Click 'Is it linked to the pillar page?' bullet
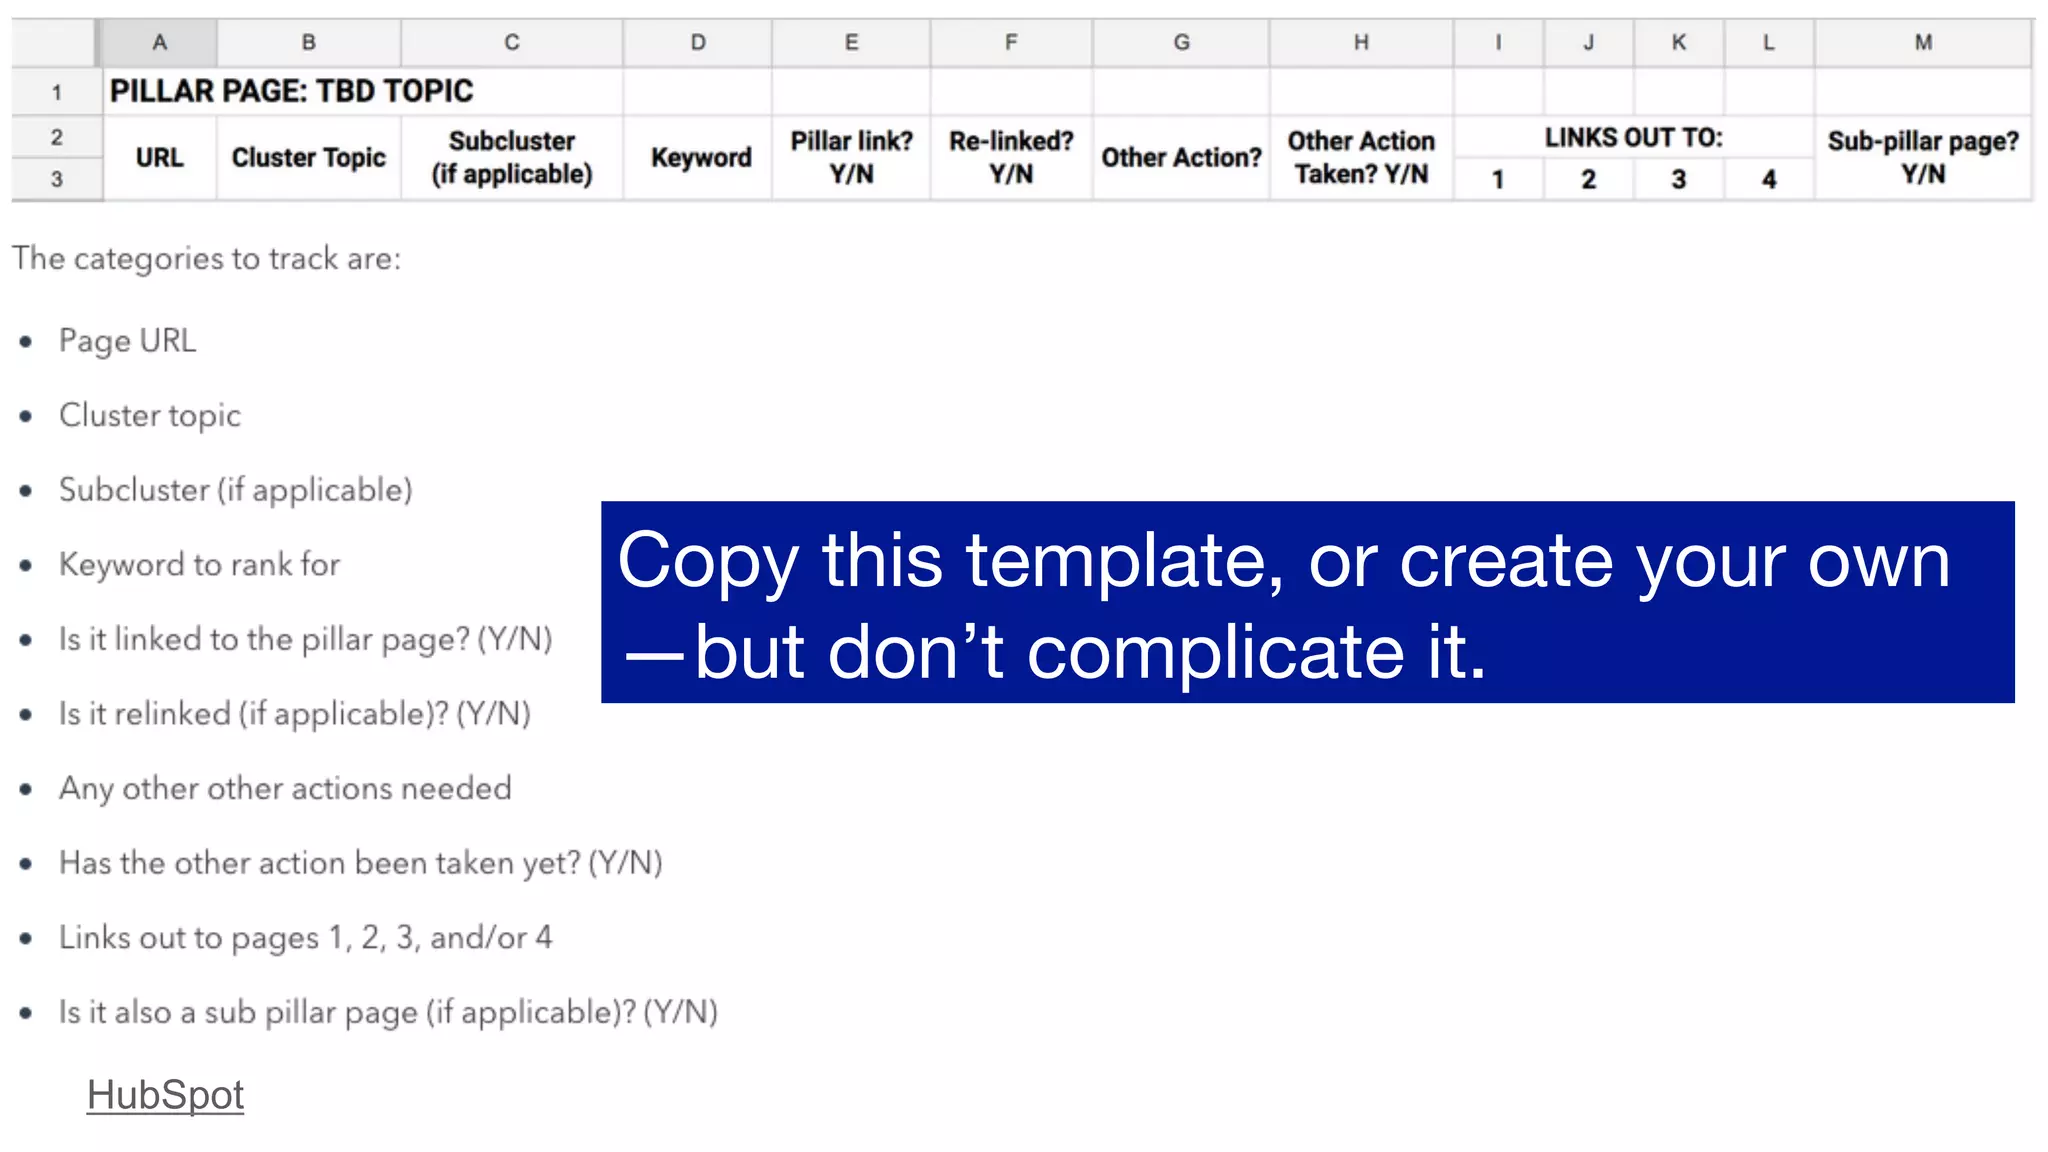Image resolution: width=2048 pixels, height=1152 pixels. tap(306, 639)
